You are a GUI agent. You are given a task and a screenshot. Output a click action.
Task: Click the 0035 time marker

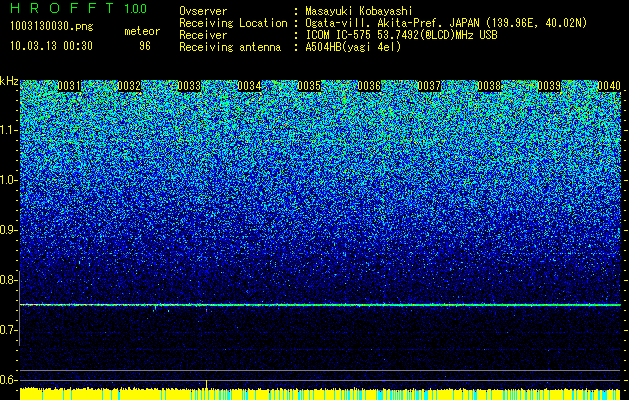tap(309, 86)
